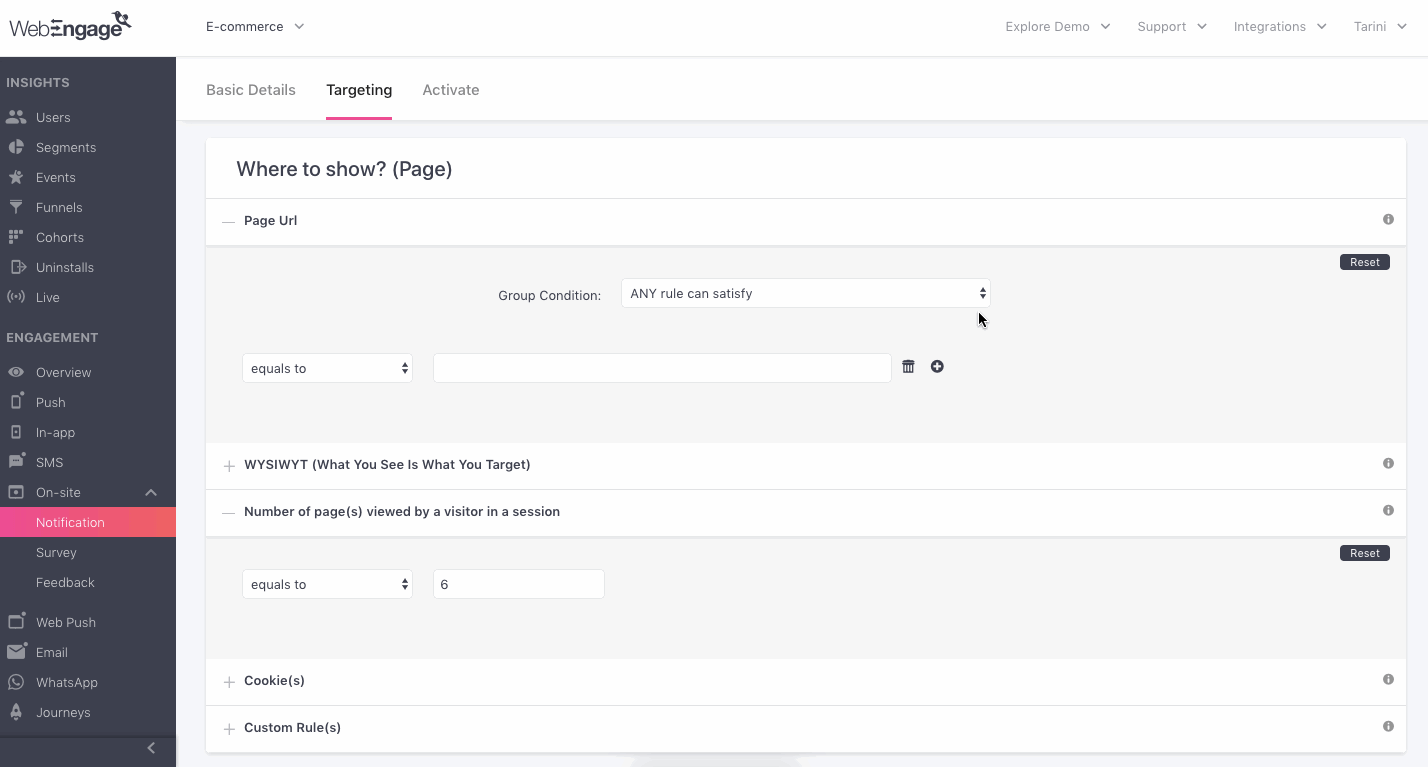Click info icon for Cookie(s) section
This screenshot has height=767, width=1428.
pos(1388,680)
